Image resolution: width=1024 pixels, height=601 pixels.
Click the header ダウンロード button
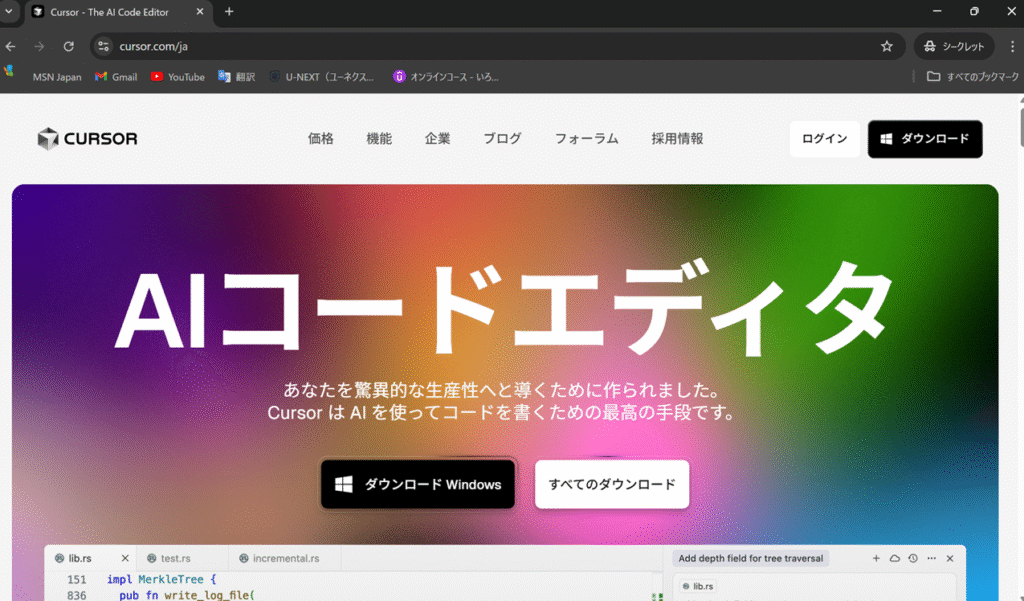(925, 139)
